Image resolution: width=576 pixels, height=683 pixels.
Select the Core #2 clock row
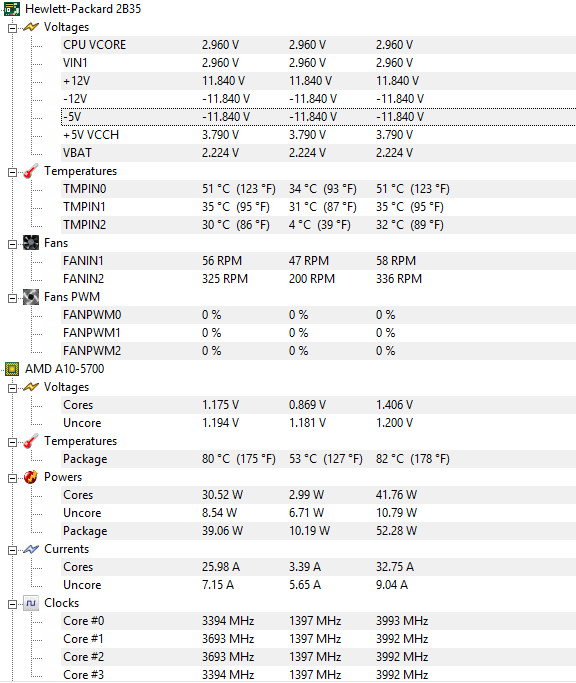point(318,657)
